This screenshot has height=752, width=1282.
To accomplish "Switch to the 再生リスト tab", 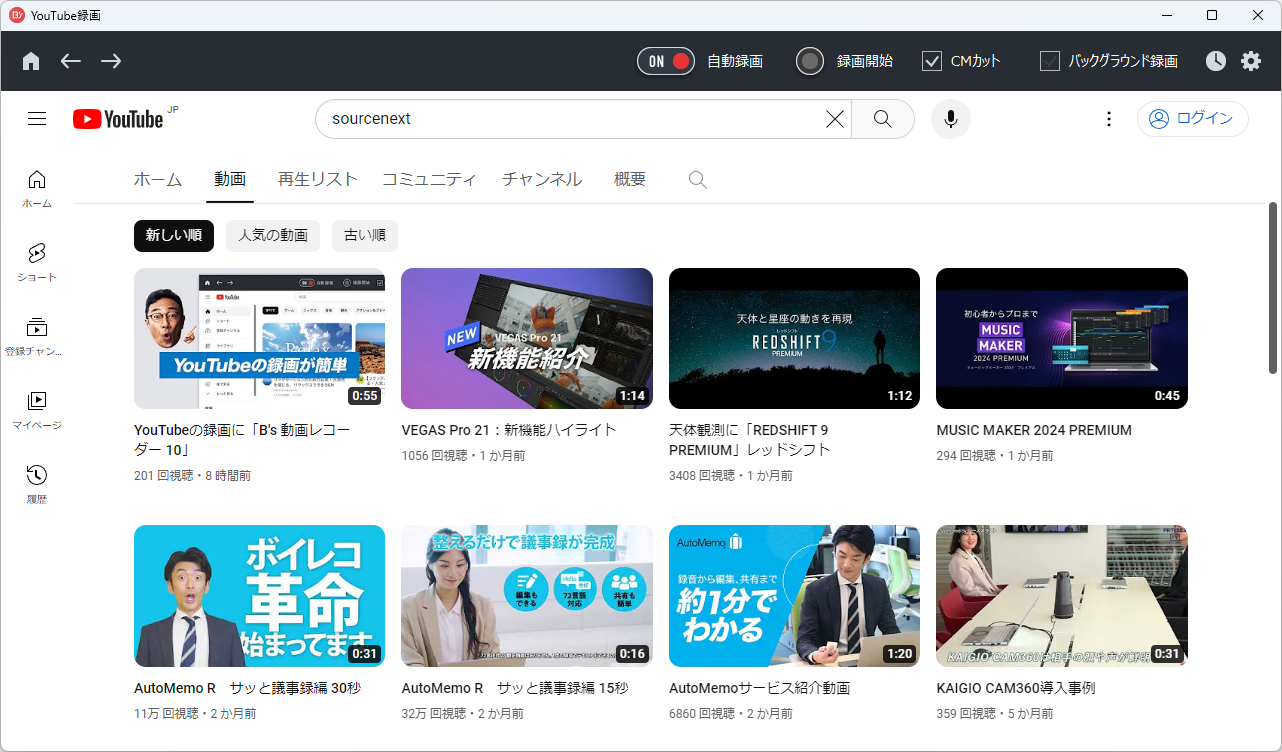I will click(318, 180).
